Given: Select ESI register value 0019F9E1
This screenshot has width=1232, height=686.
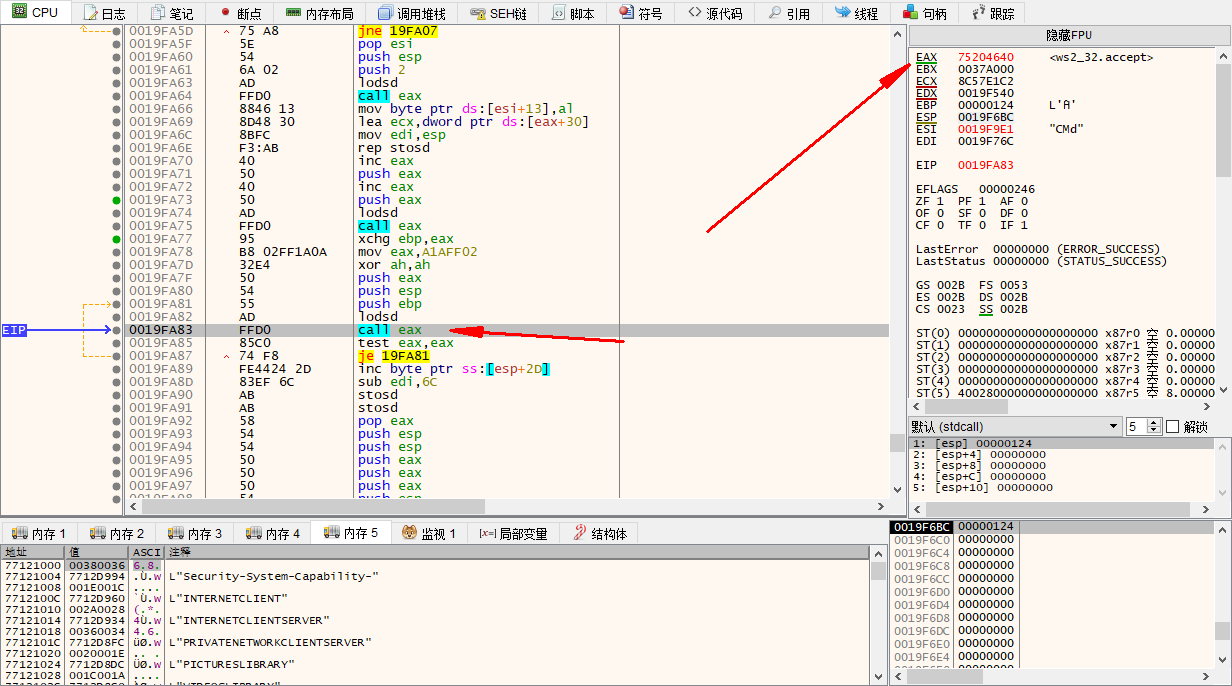Looking at the screenshot, I should [985, 129].
